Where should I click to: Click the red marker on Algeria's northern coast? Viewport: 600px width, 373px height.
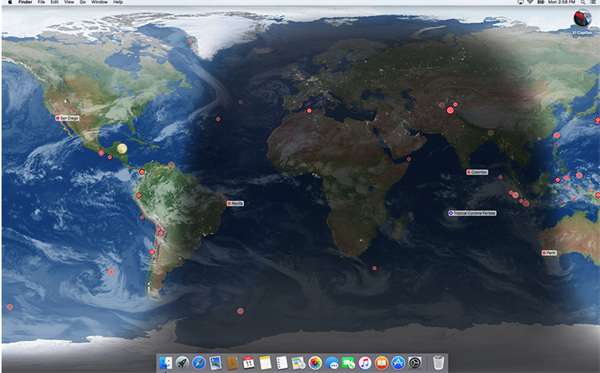tap(309, 111)
